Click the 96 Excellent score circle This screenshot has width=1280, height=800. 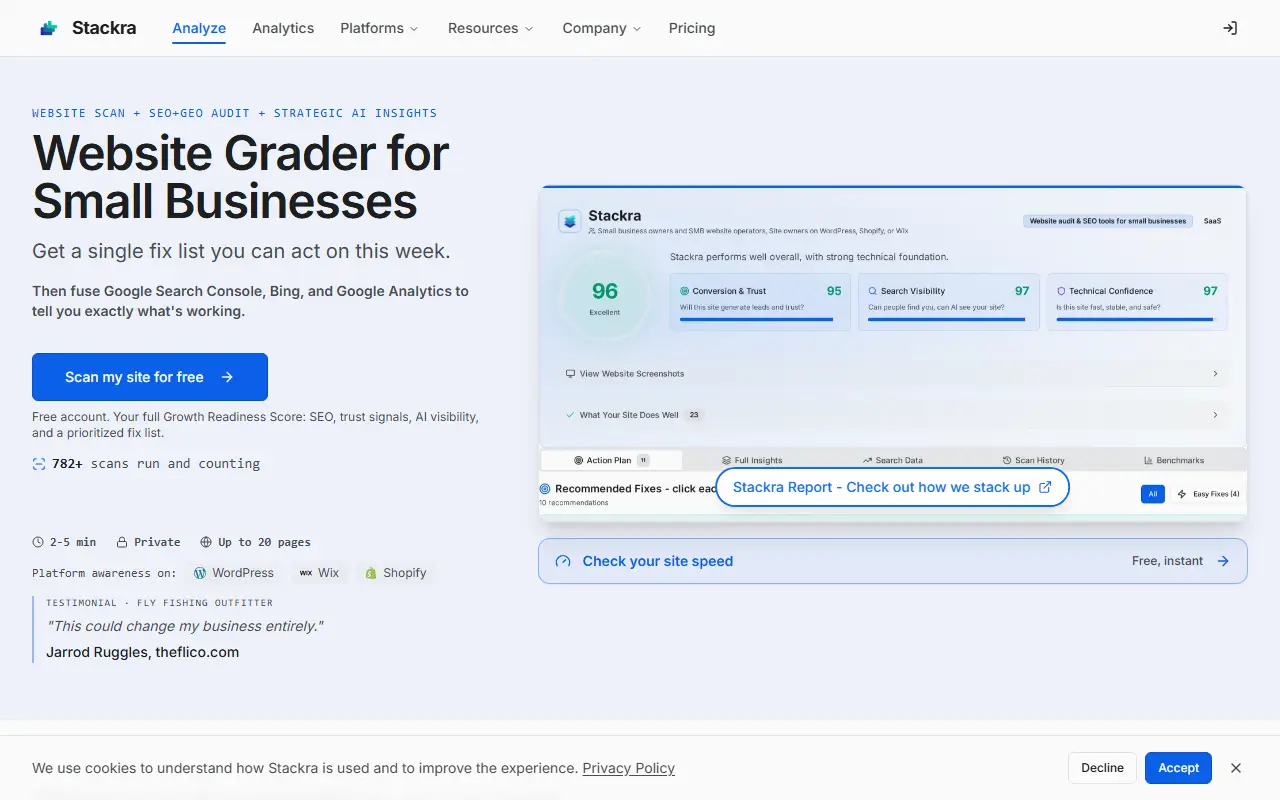(604, 298)
